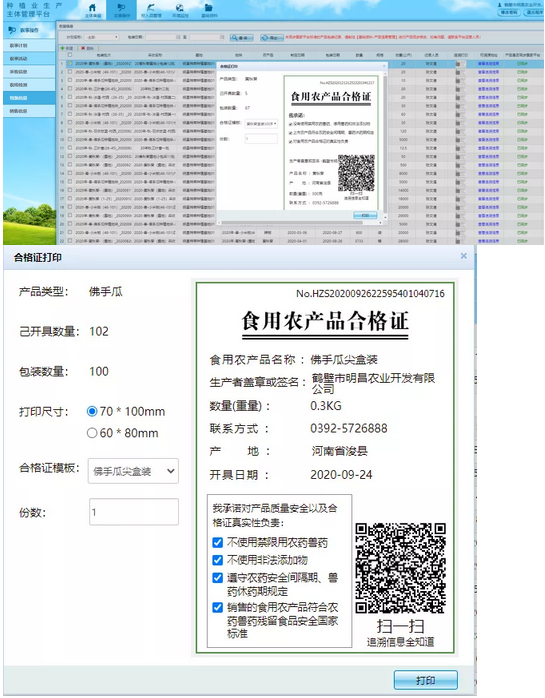Open the 农事操作 flag icon in top navigation
This screenshot has height=698, width=545.
tap(121, 8)
